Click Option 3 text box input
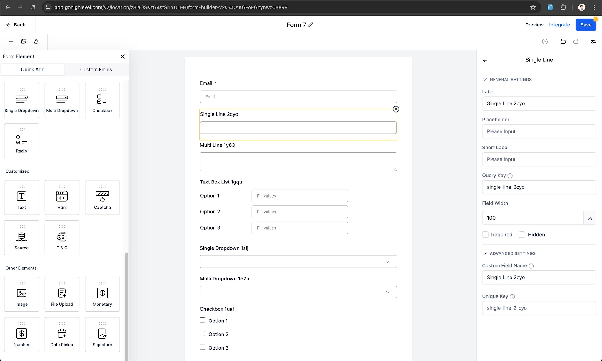The height and width of the screenshot is (361, 602). [x=300, y=228]
